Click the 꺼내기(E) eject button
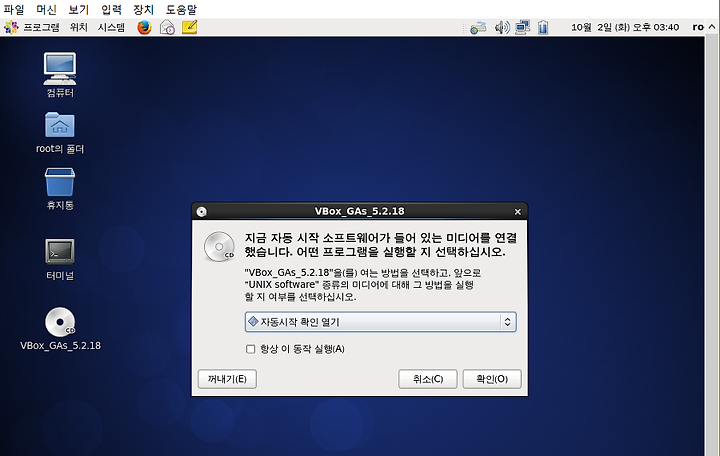This screenshot has height=456, width=720. point(227,379)
